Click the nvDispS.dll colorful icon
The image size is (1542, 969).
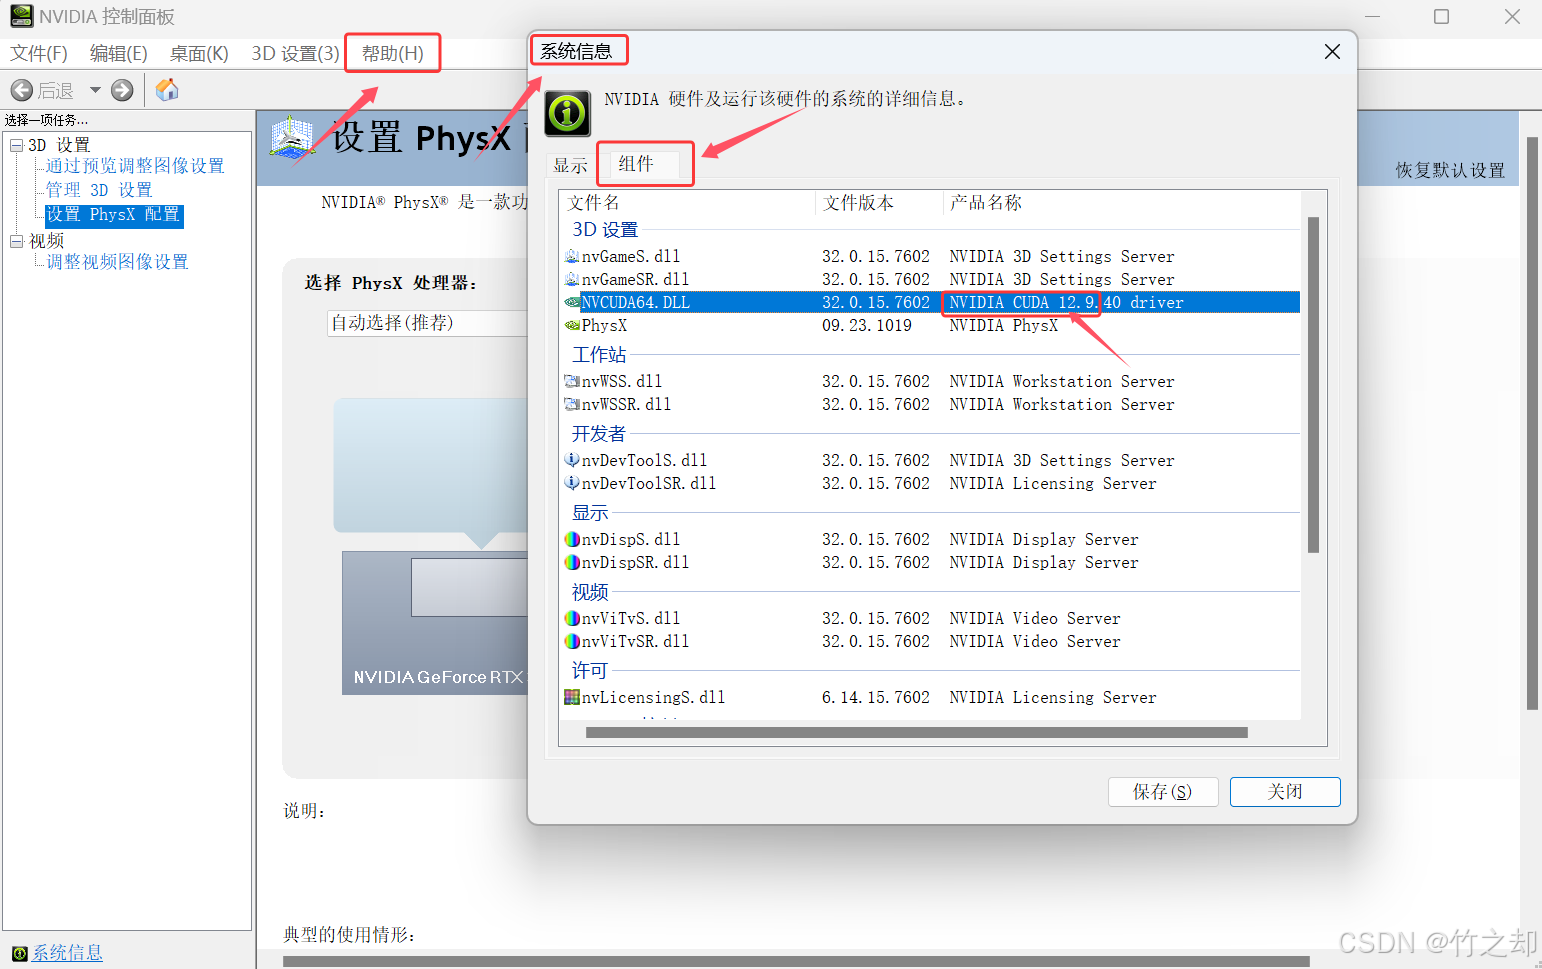572,539
